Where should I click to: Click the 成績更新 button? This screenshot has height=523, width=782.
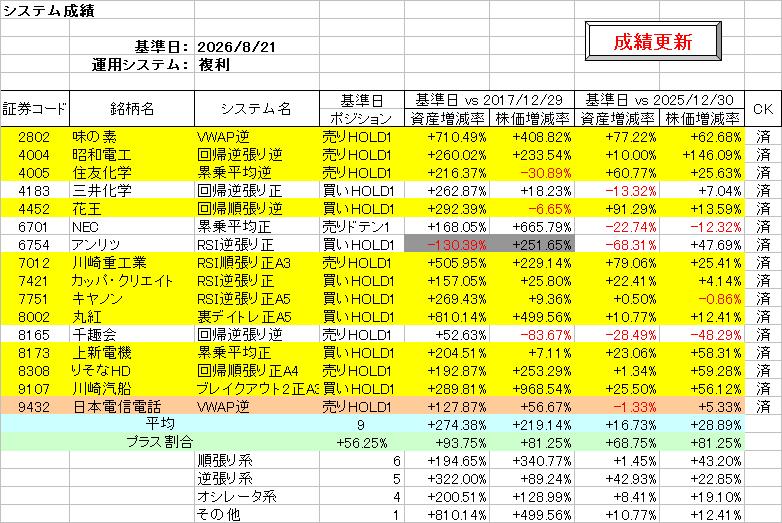click(653, 41)
